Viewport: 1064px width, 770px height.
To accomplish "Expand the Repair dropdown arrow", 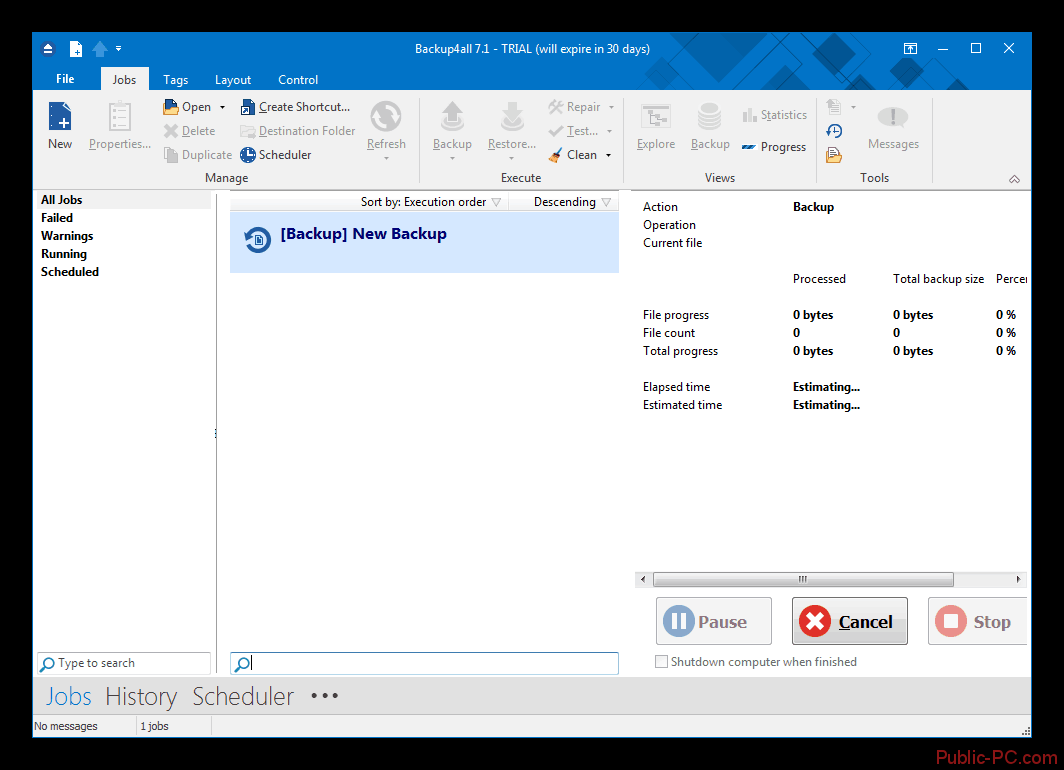I will (611, 107).
